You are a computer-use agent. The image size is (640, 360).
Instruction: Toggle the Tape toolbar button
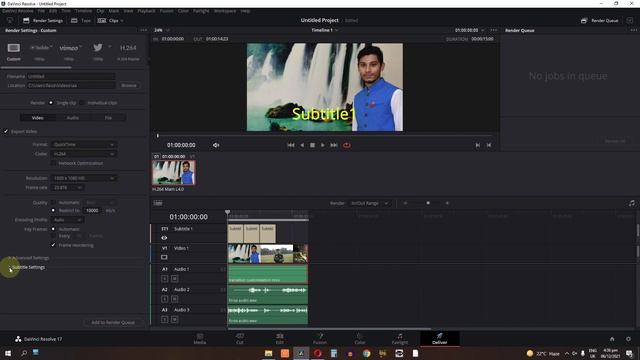(81, 20)
